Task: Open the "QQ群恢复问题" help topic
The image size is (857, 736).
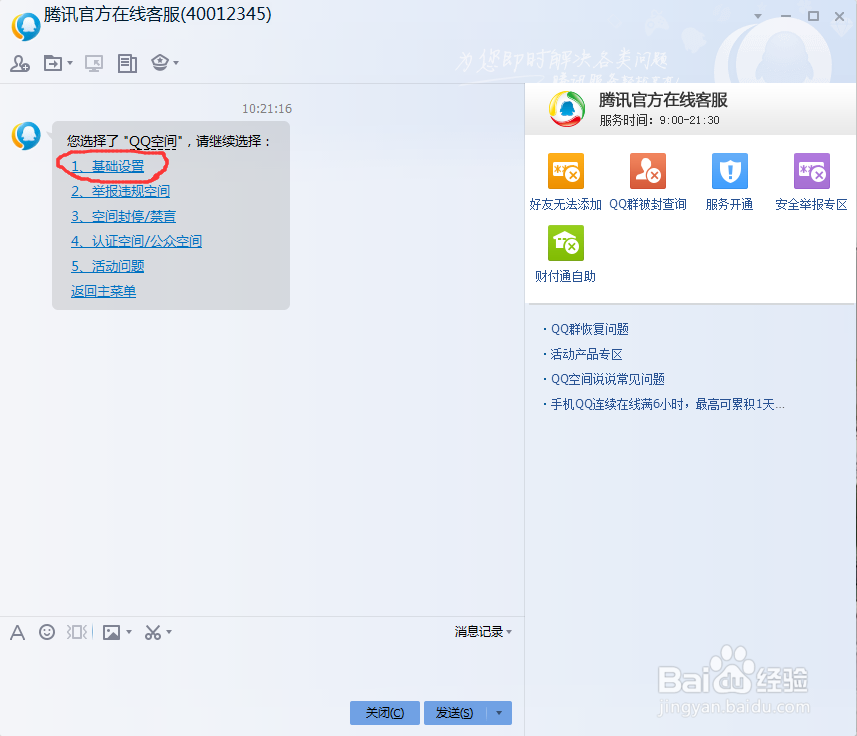Action: tap(590, 329)
